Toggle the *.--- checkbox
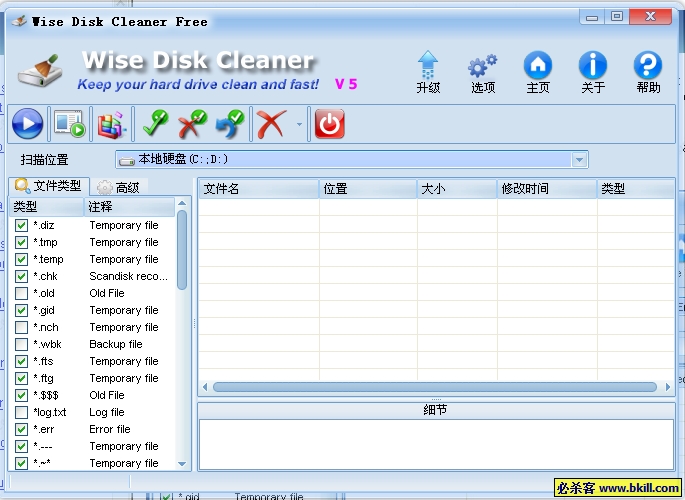This screenshot has height=500, width=685. [x=21, y=446]
